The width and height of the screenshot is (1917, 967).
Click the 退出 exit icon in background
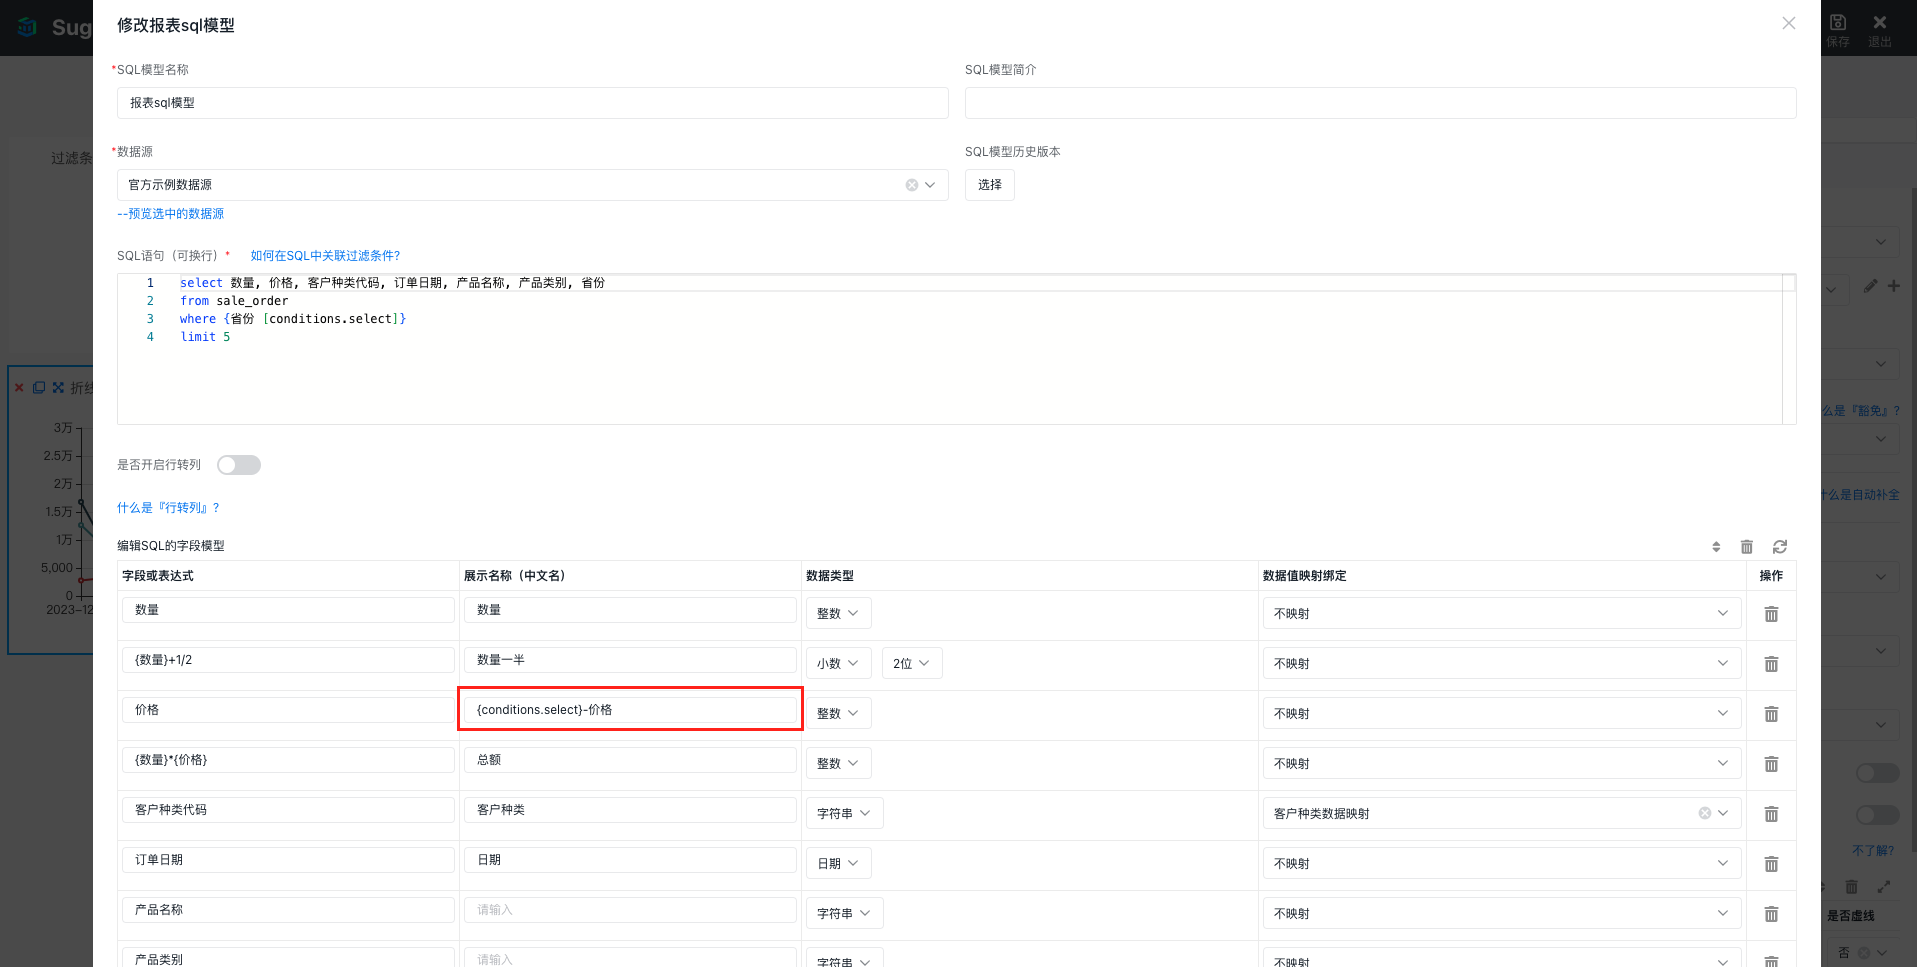point(1880,29)
